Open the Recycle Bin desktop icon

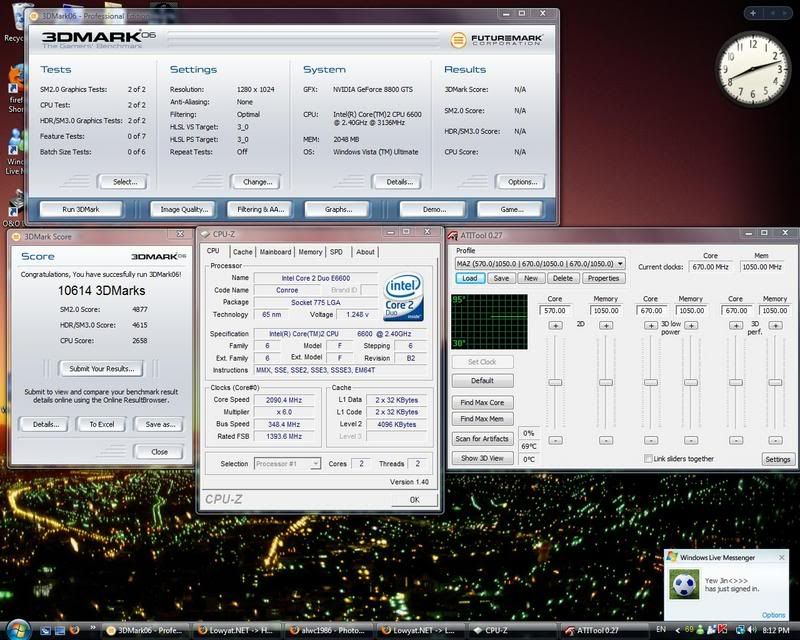(x=14, y=23)
